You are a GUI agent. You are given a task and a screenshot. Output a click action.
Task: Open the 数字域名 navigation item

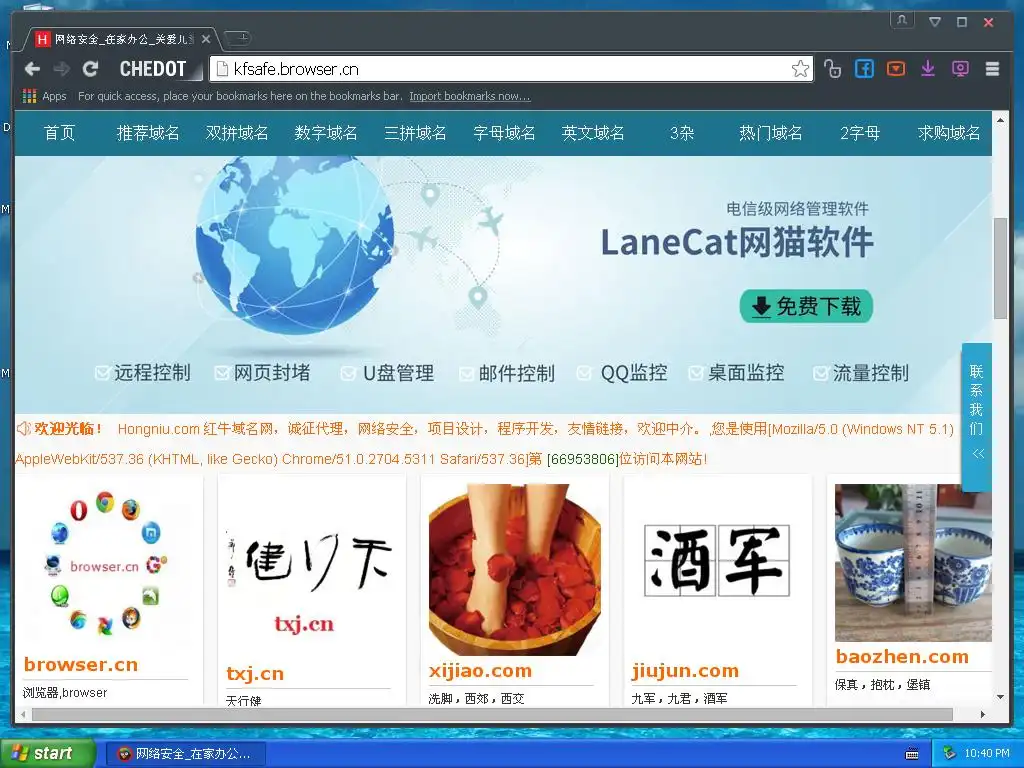coord(326,133)
